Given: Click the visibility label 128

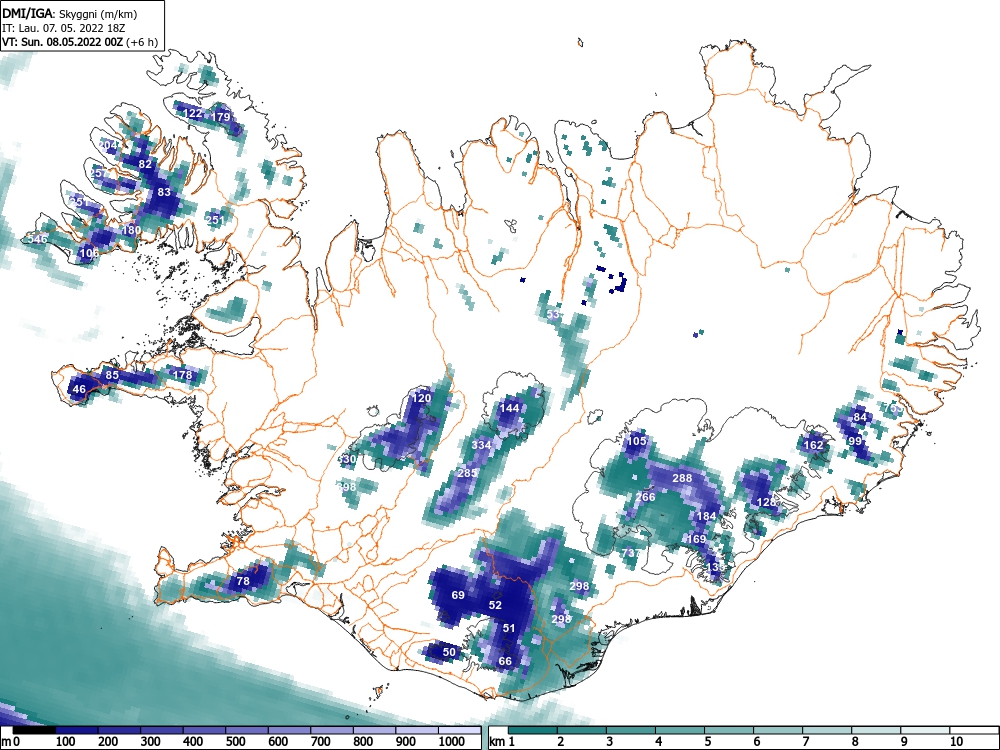Looking at the screenshot, I should pos(767,502).
